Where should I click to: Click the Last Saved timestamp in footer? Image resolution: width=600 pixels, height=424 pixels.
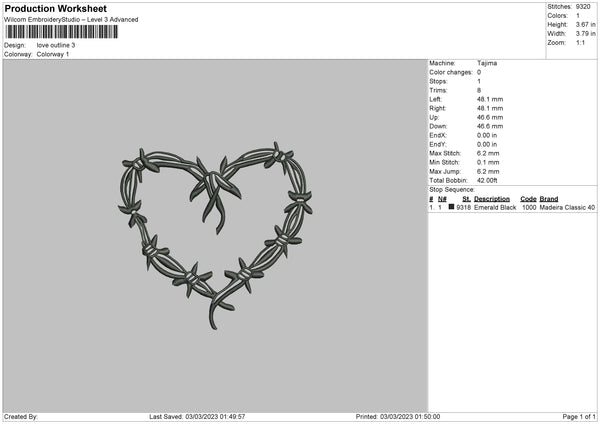click(197, 417)
